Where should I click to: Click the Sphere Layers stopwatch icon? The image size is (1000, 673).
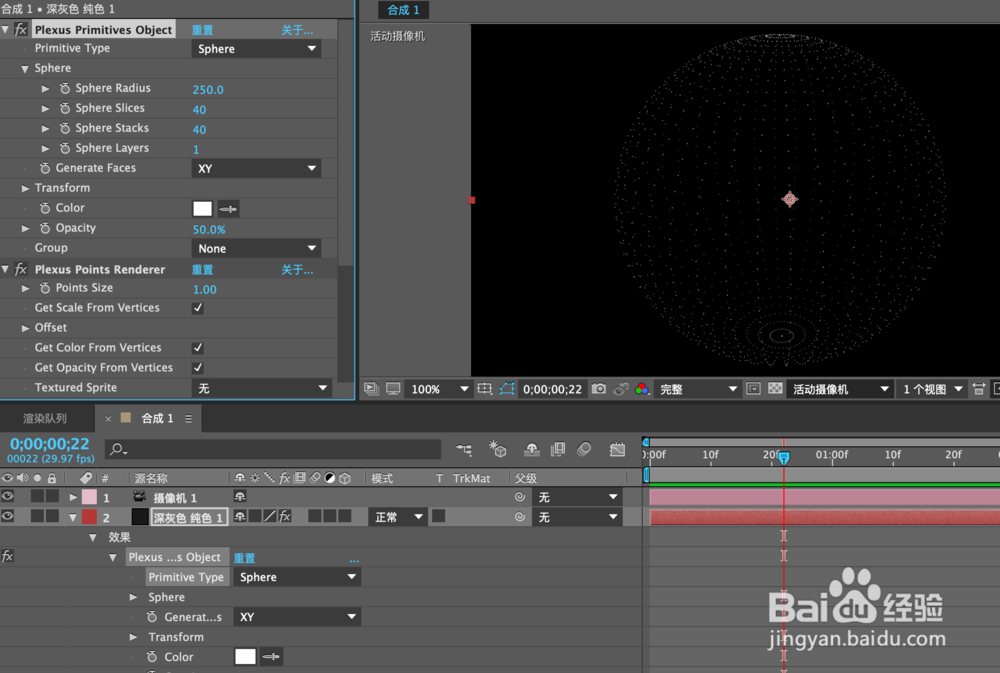(x=64, y=148)
